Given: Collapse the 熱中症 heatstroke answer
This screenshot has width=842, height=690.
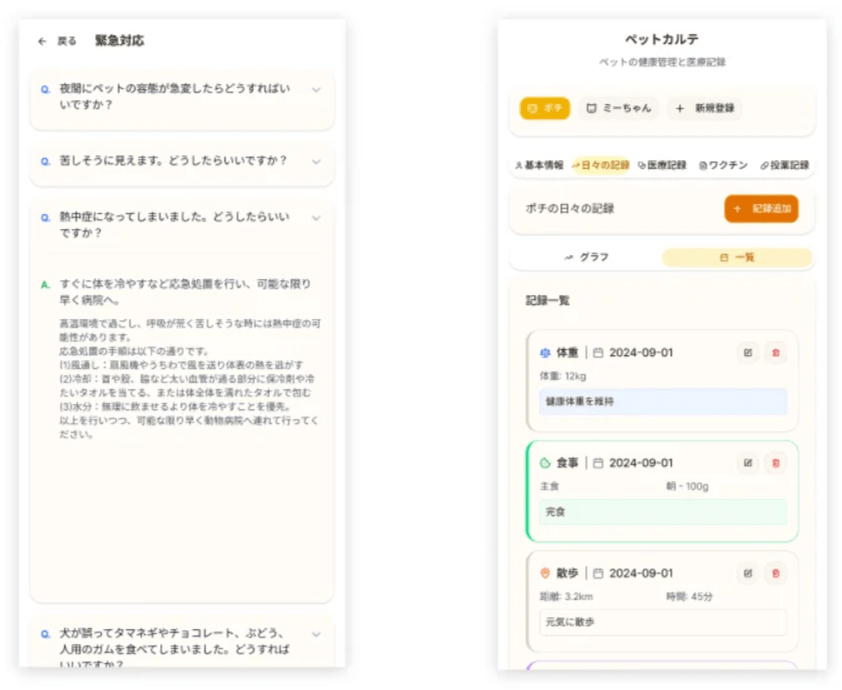Looking at the screenshot, I should (316, 217).
